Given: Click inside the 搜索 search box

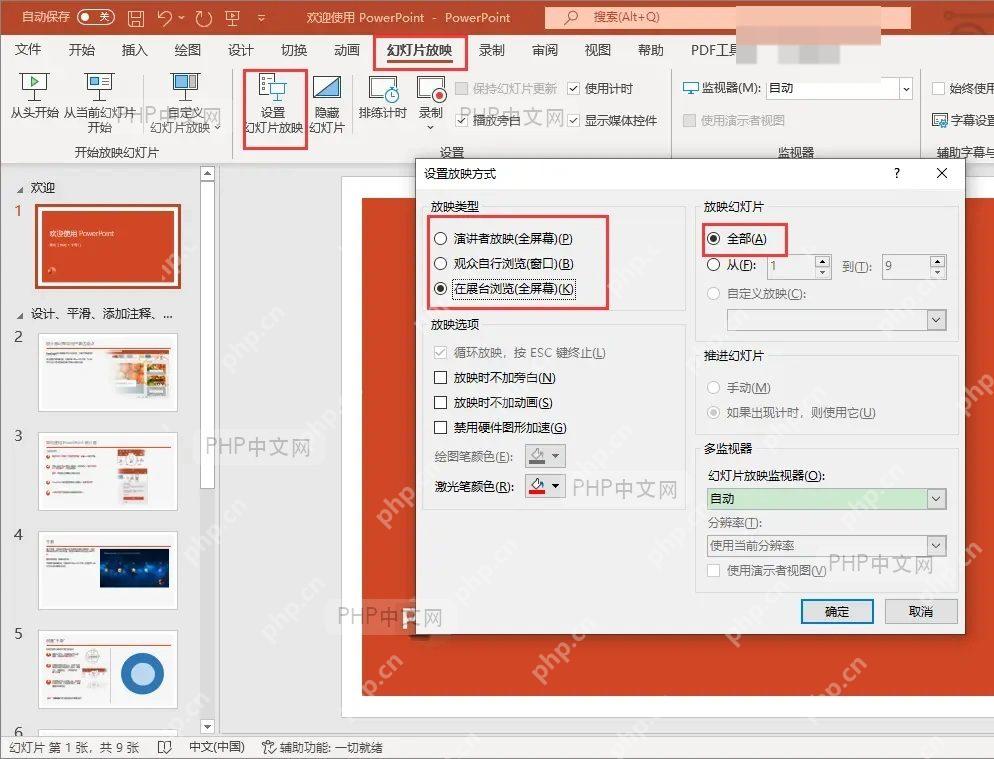Looking at the screenshot, I should click(727, 17).
